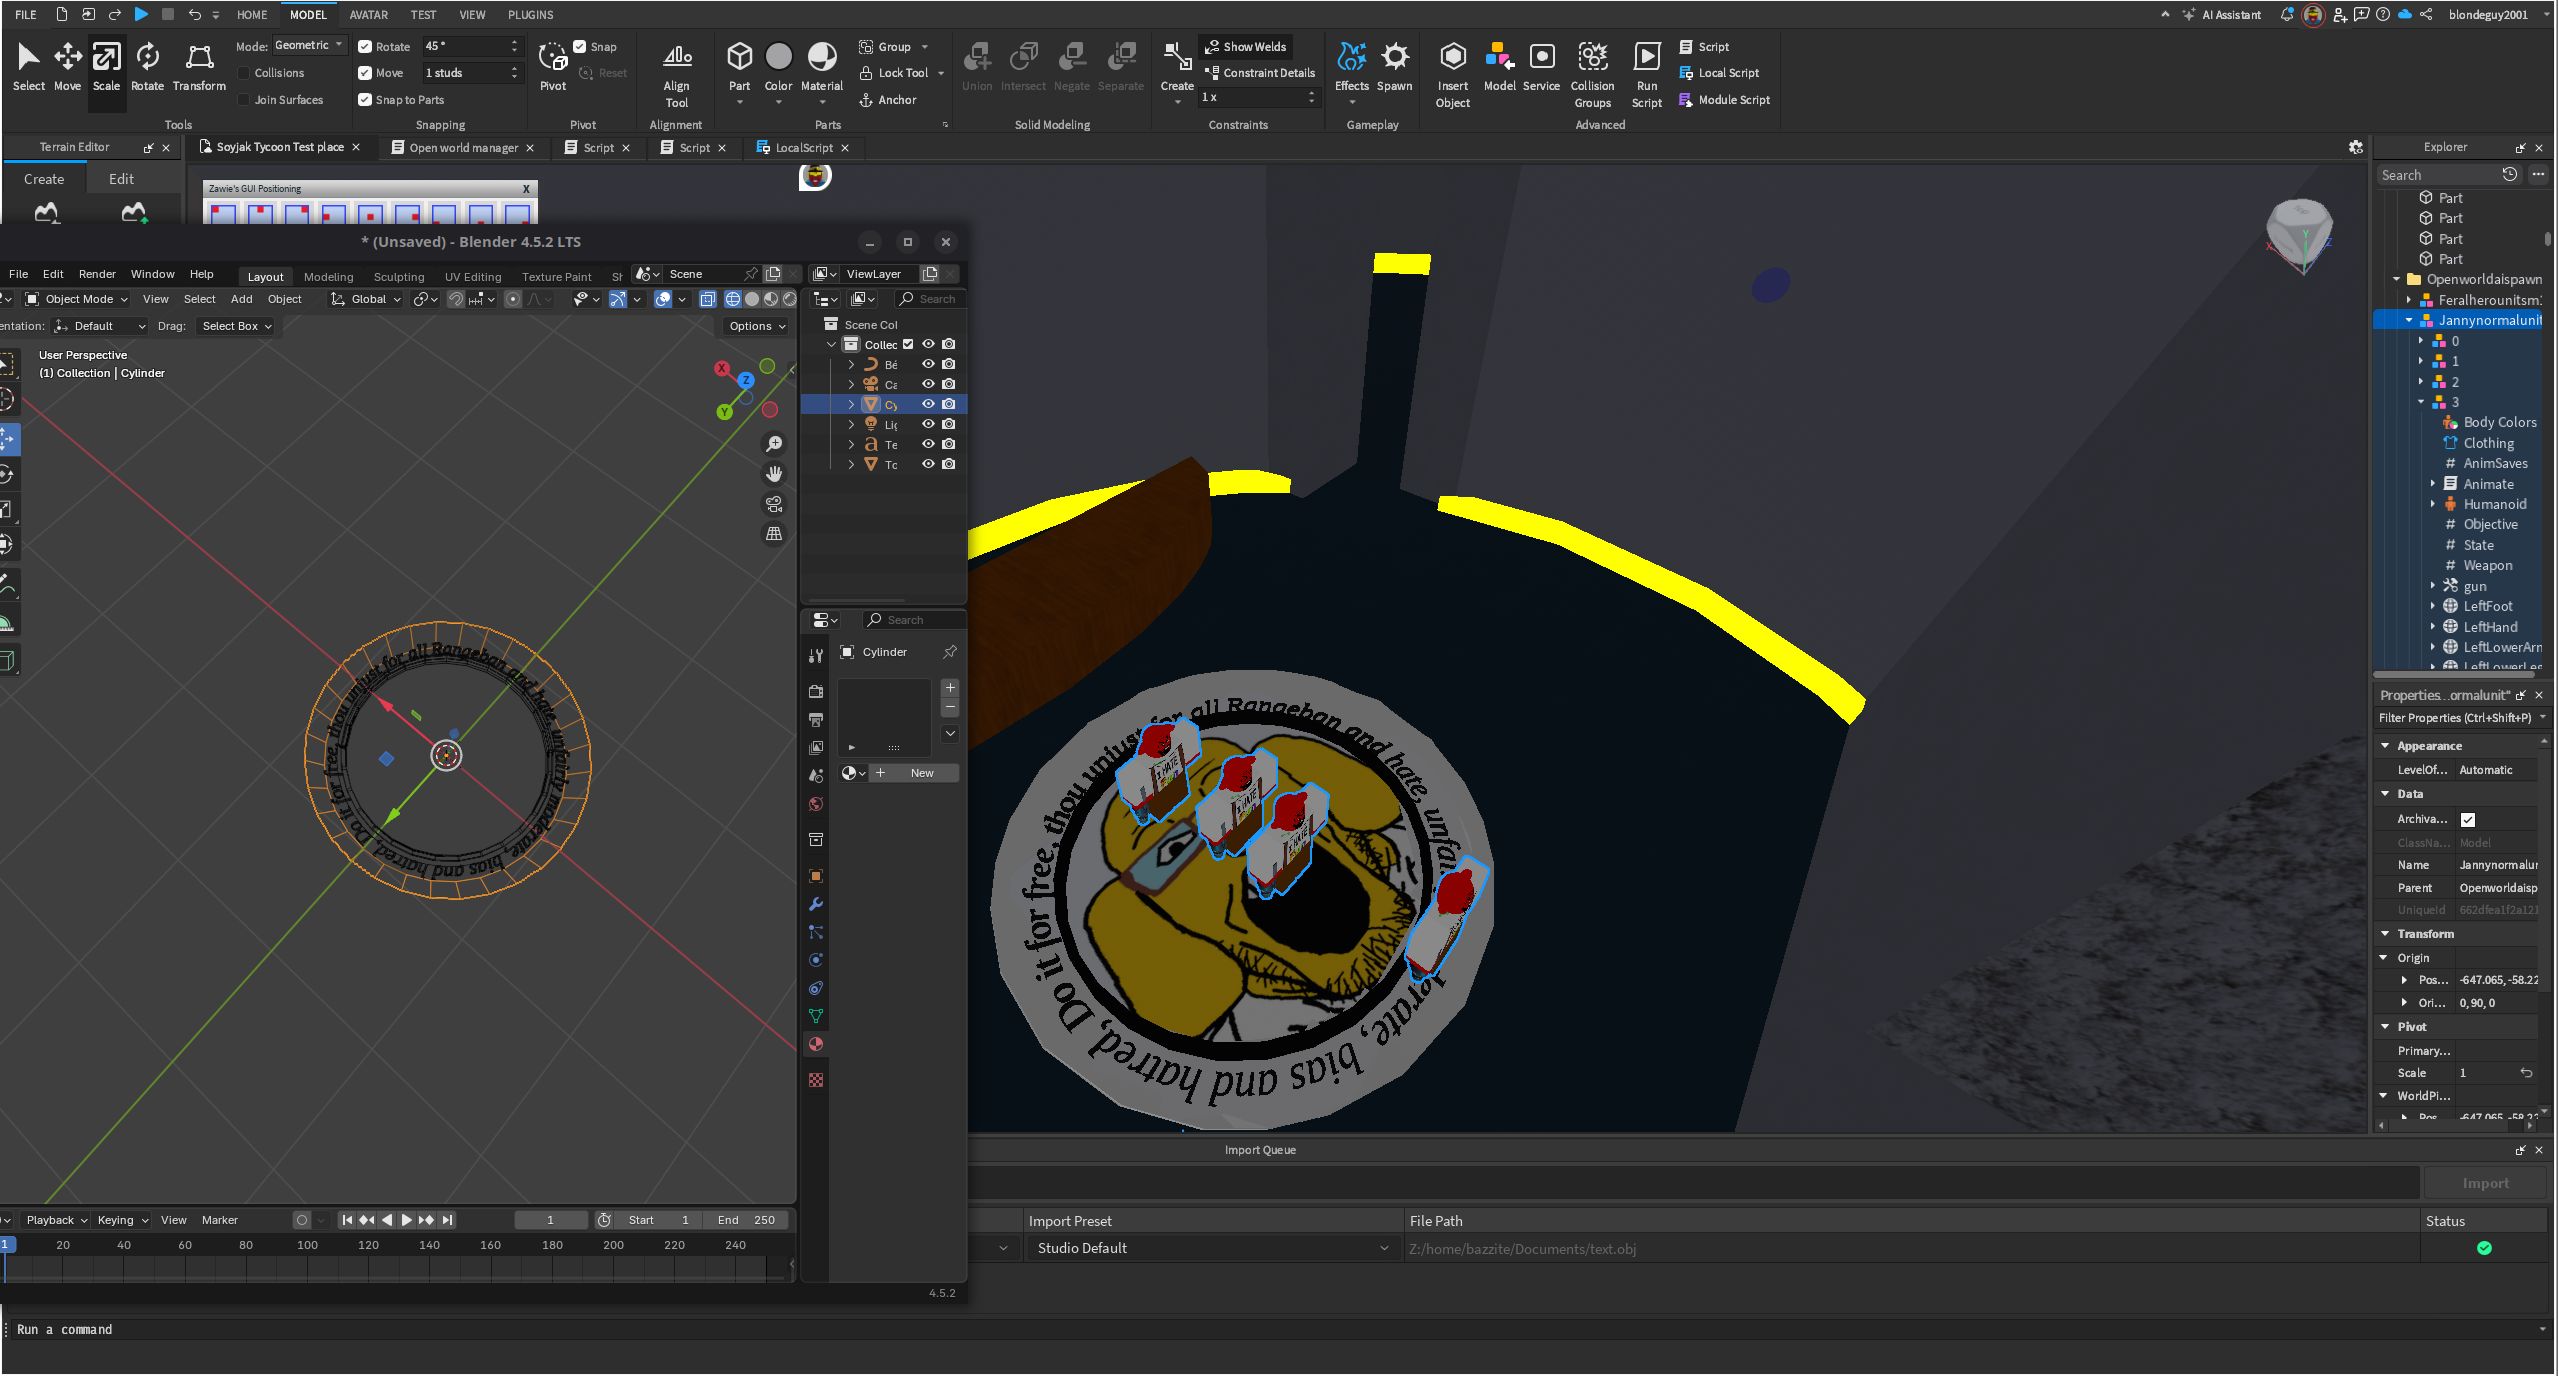
Task: Click the Zoom in/out gizmo in Blender viewport
Action: [774, 444]
